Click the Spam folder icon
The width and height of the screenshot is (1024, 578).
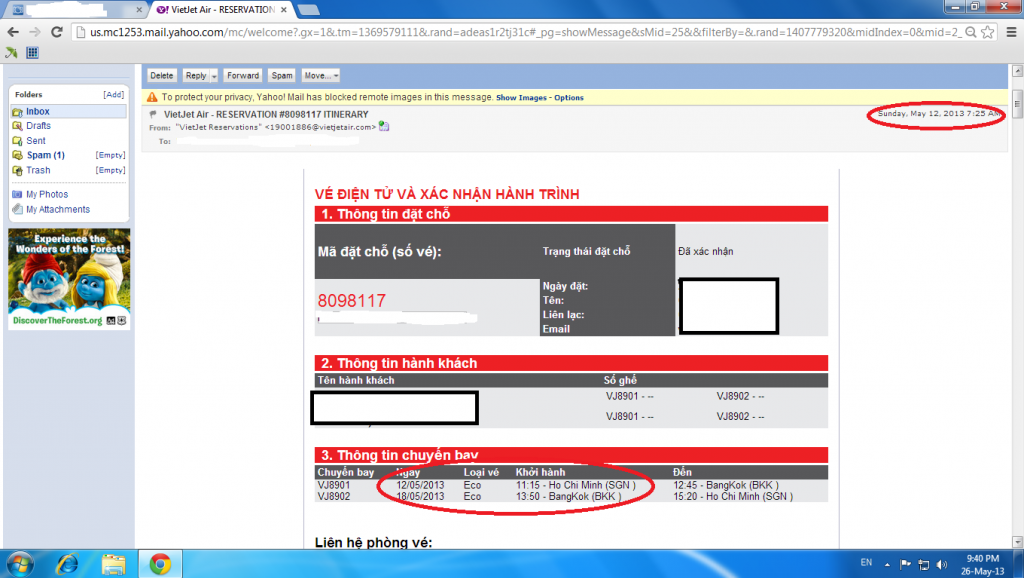(x=18, y=155)
